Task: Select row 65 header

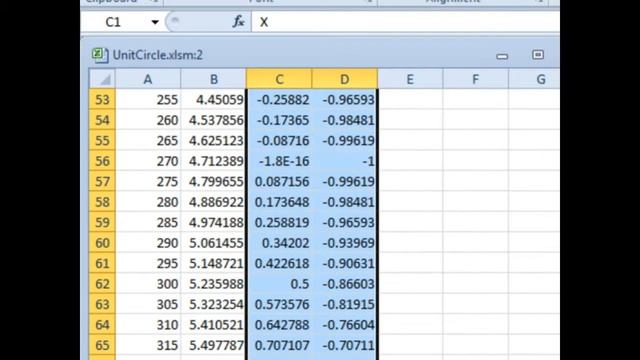Action: [x=102, y=345]
